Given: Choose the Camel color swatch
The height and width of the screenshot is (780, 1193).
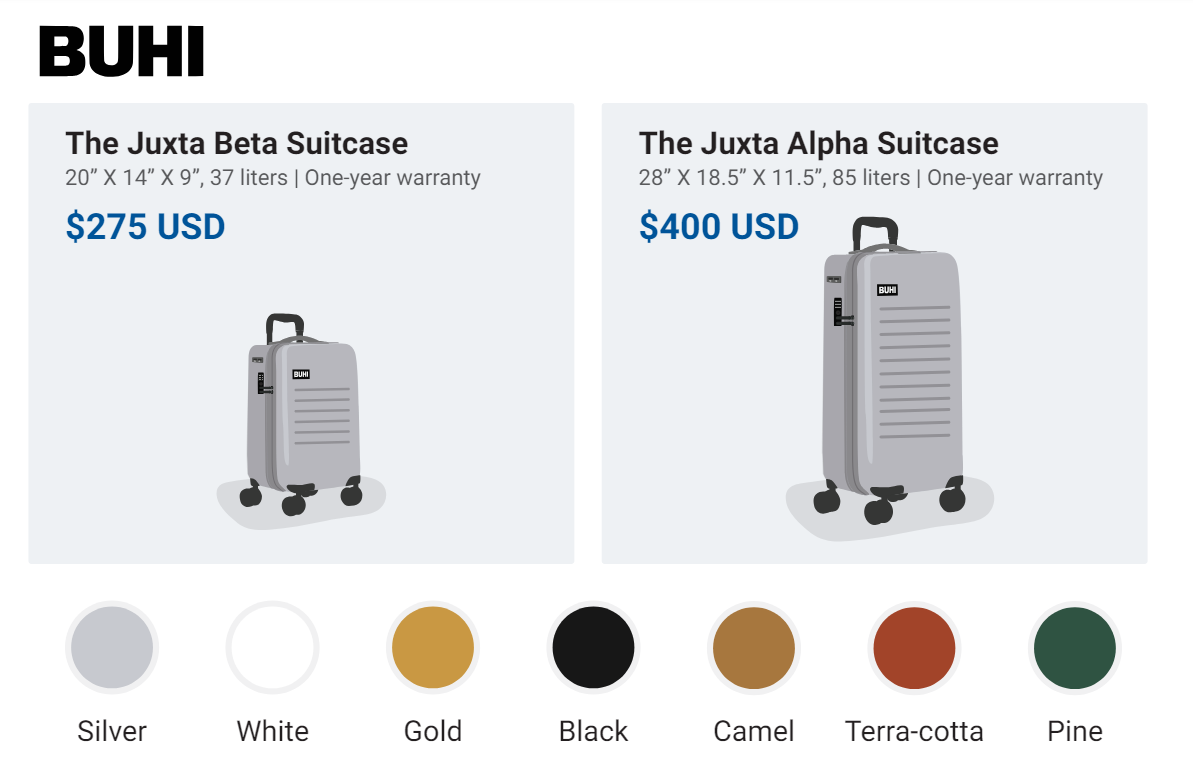Looking at the screenshot, I should (754, 648).
